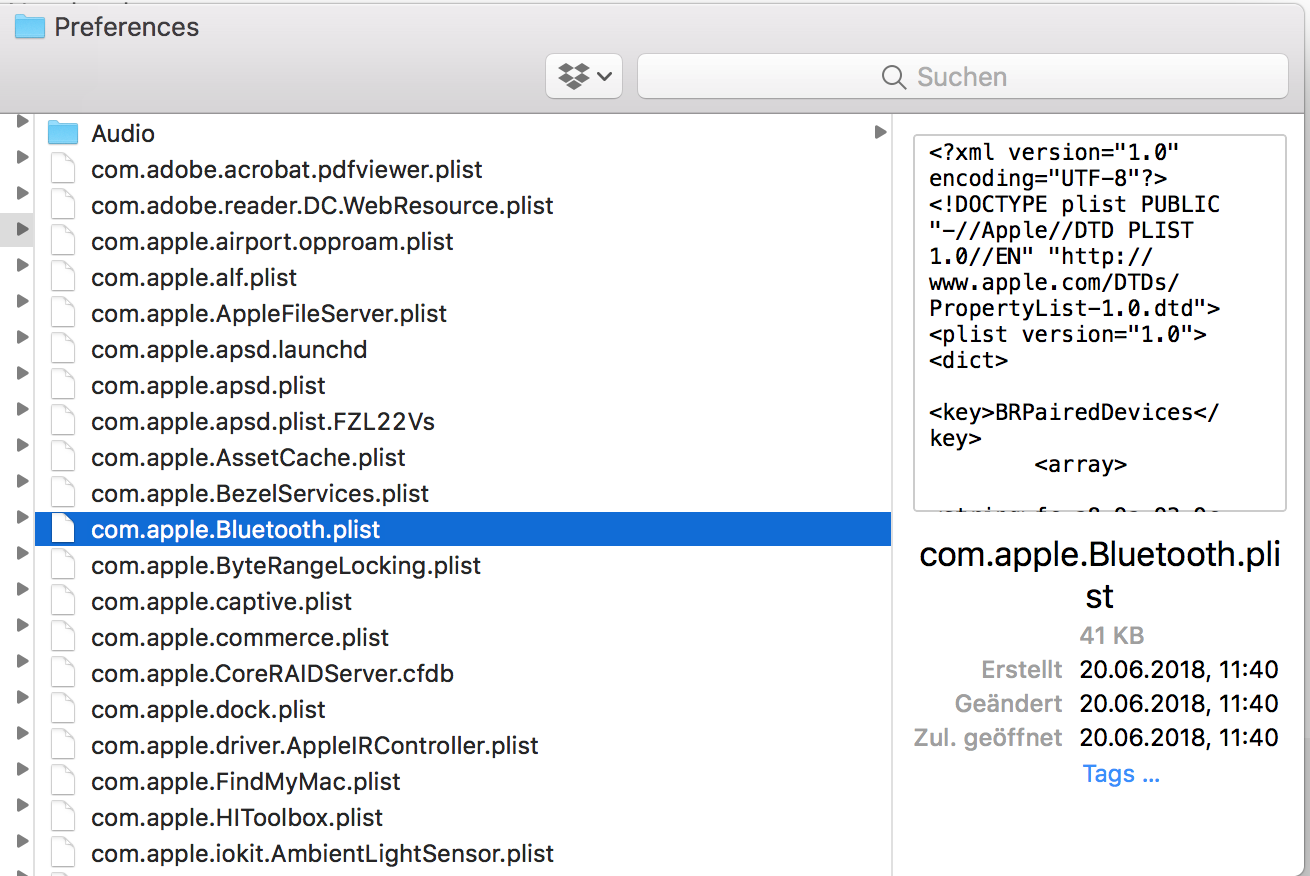The image size is (1310, 876).
Task: Select com.apple.iokit.AmbientLightSensor.plist file
Action: tap(322, 854)
